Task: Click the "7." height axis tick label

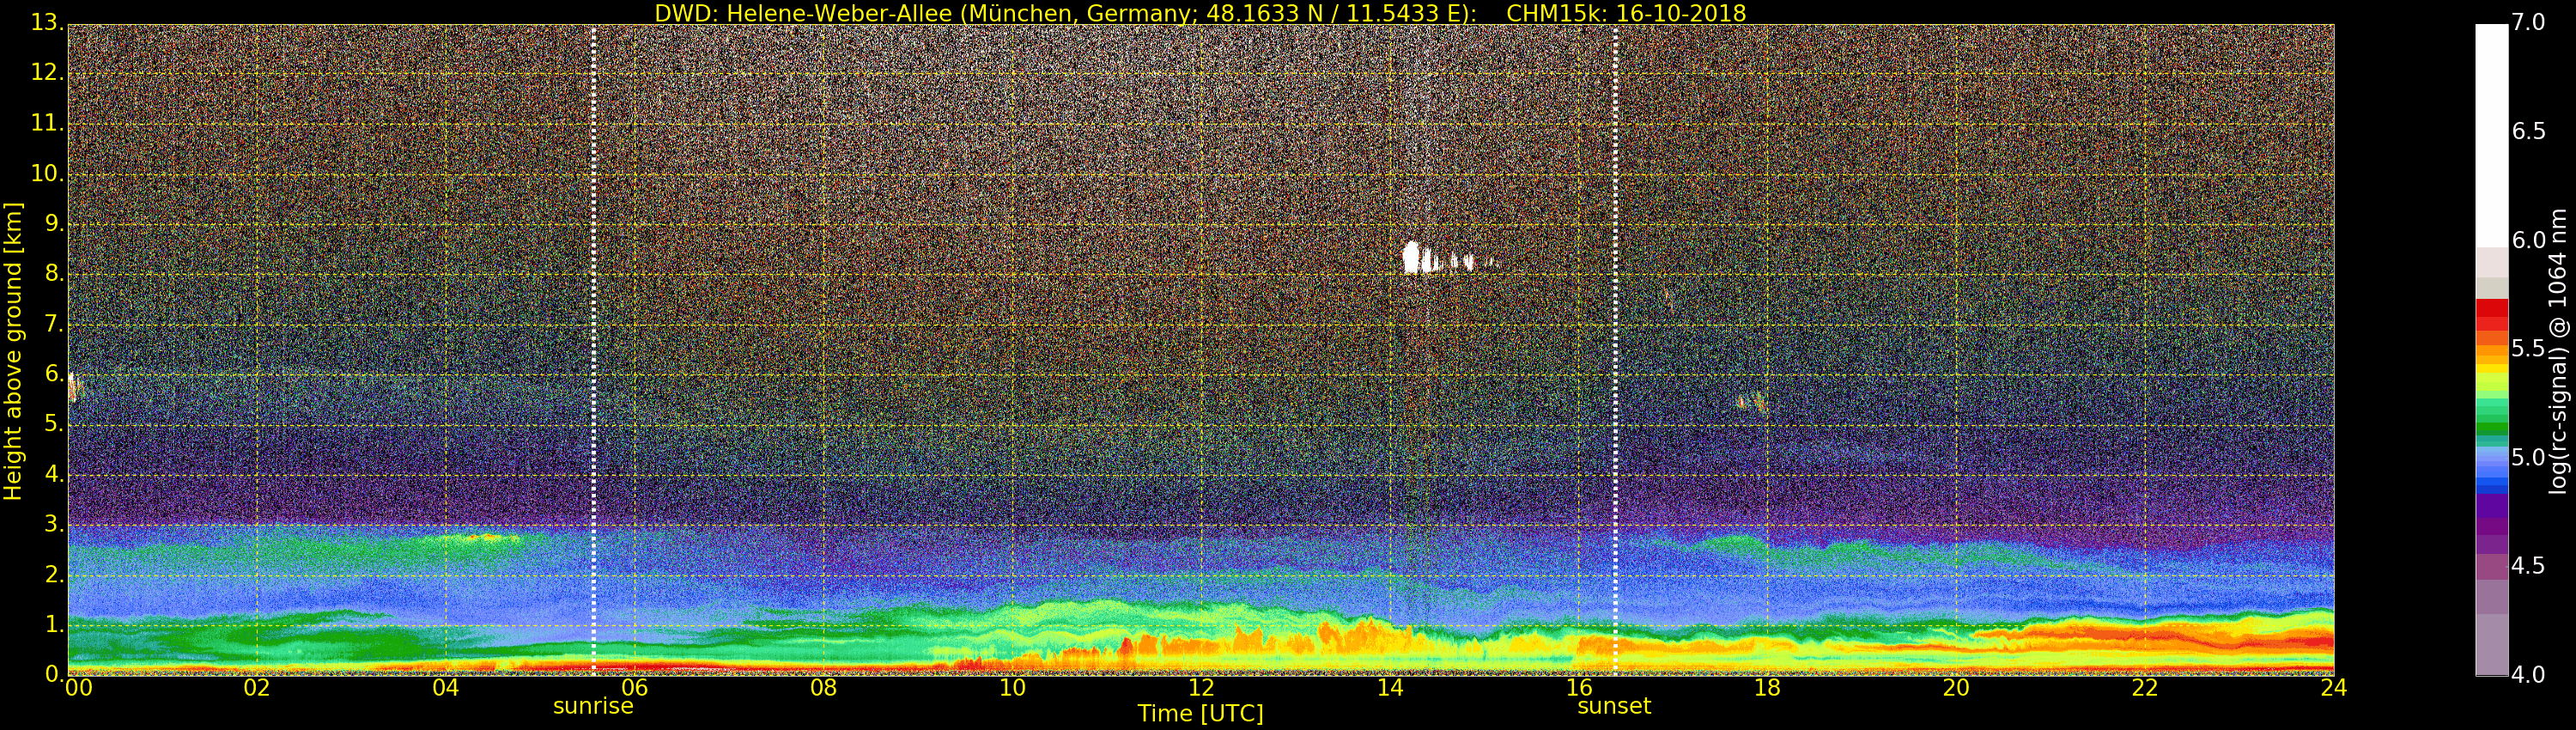Action: point(54,324)
